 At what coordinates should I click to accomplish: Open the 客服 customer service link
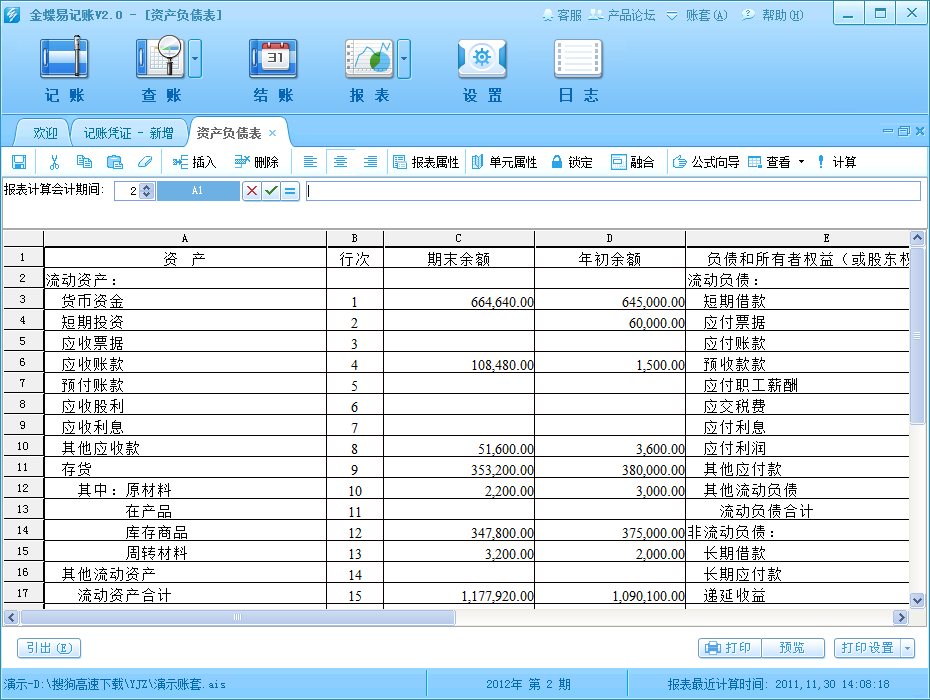pos(562,15)
